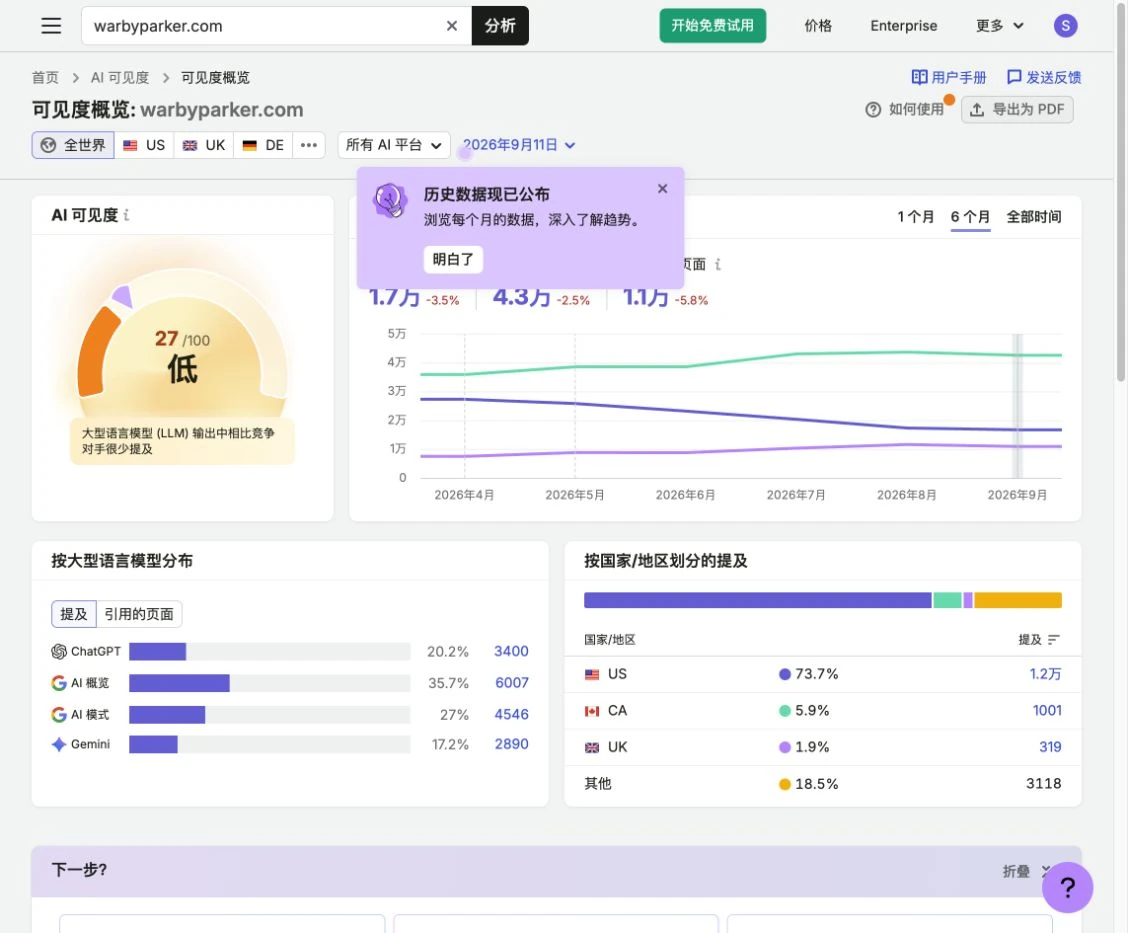1128x933 pixels.
Task: Open the Enterprise page
Action: (x=904, y=26)
